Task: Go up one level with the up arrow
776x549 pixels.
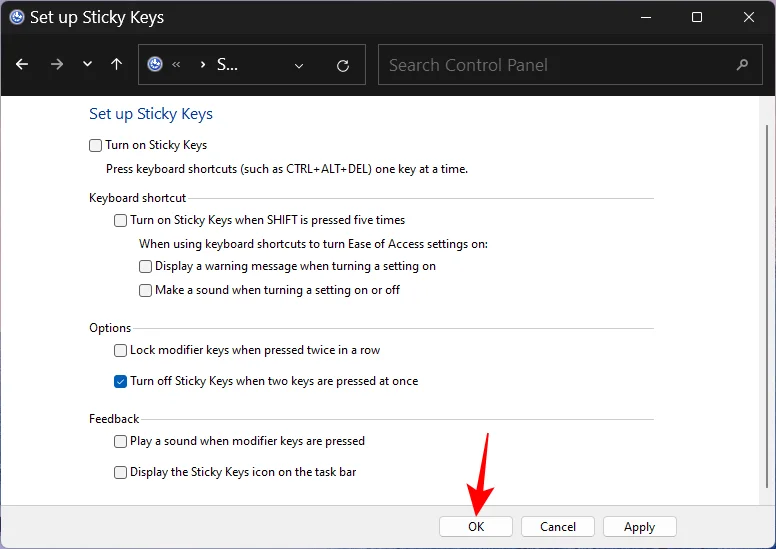Action: tap(117, 64)
